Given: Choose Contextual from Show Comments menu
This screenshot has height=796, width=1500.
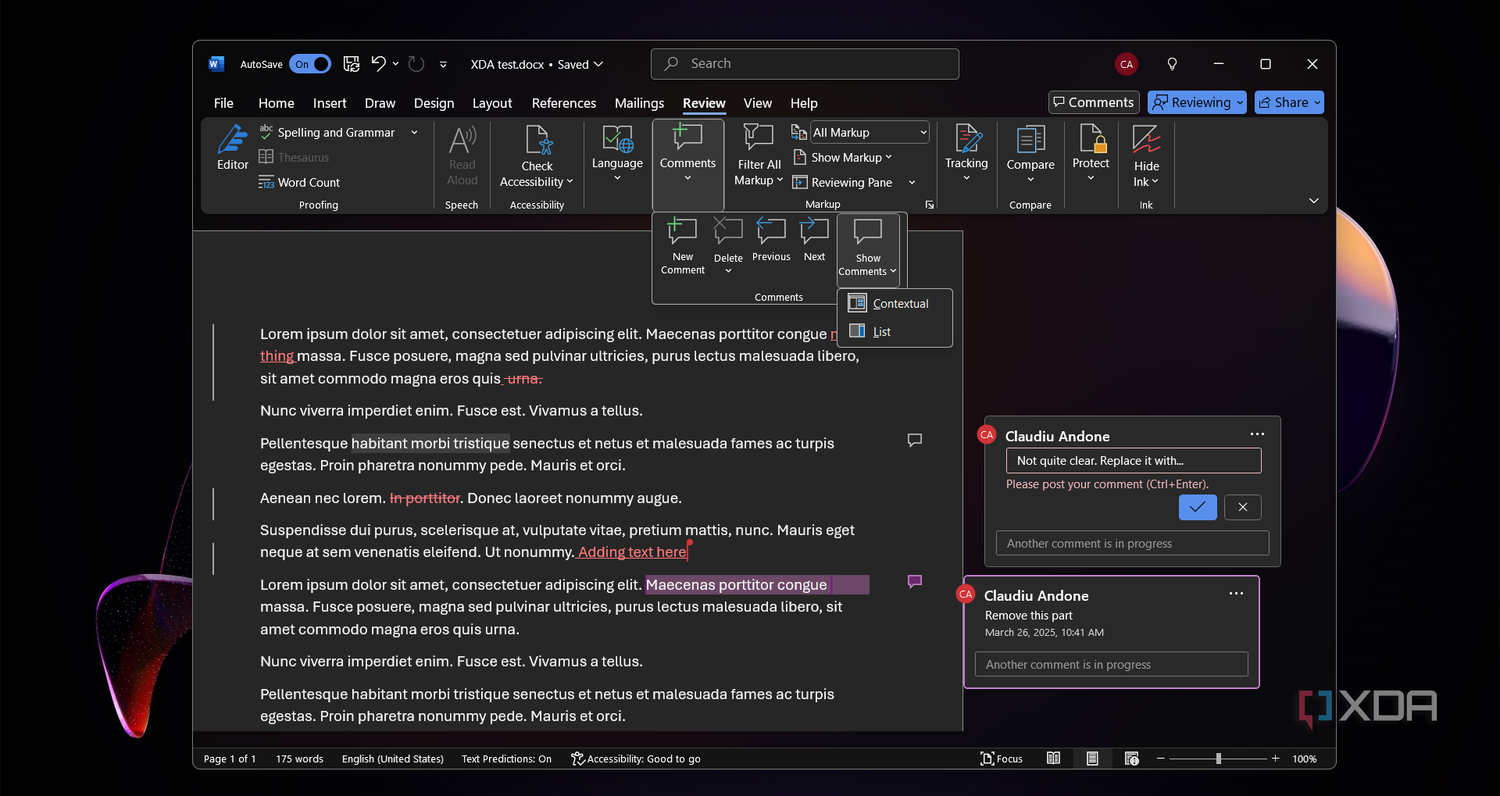Looking at the screenshot, I should click(x=895, y=304).
